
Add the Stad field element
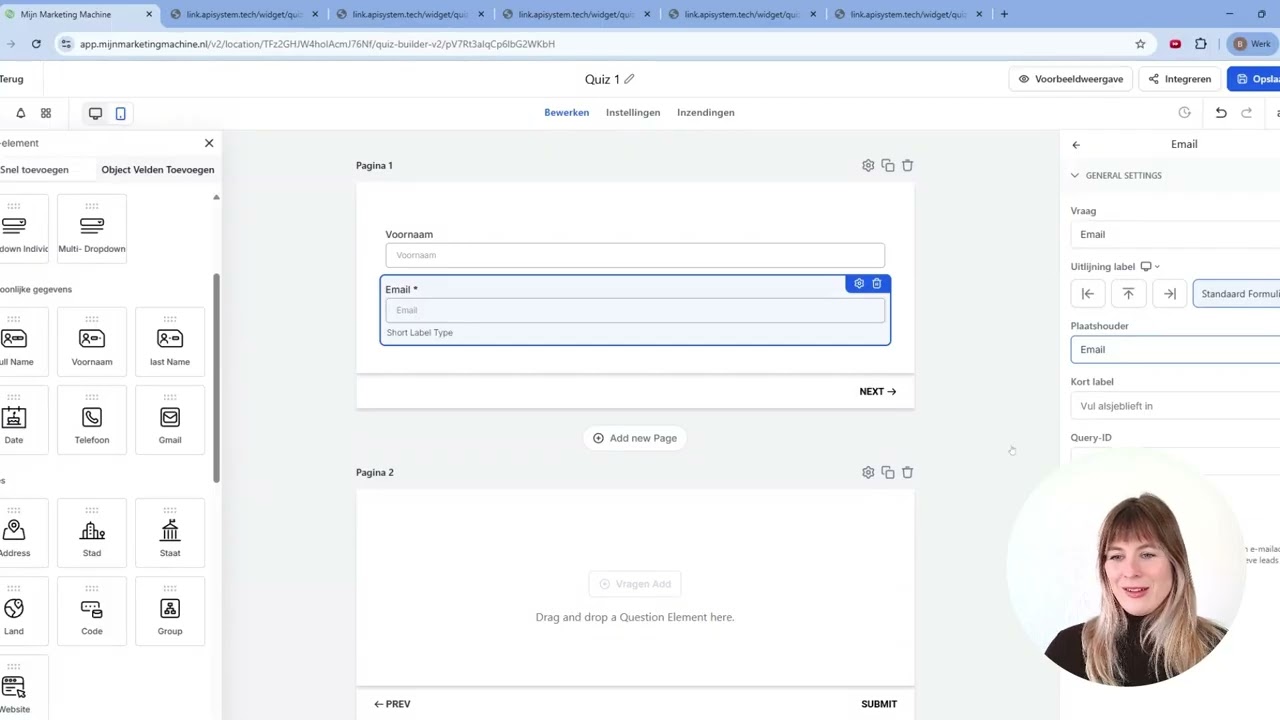point(92,533)
